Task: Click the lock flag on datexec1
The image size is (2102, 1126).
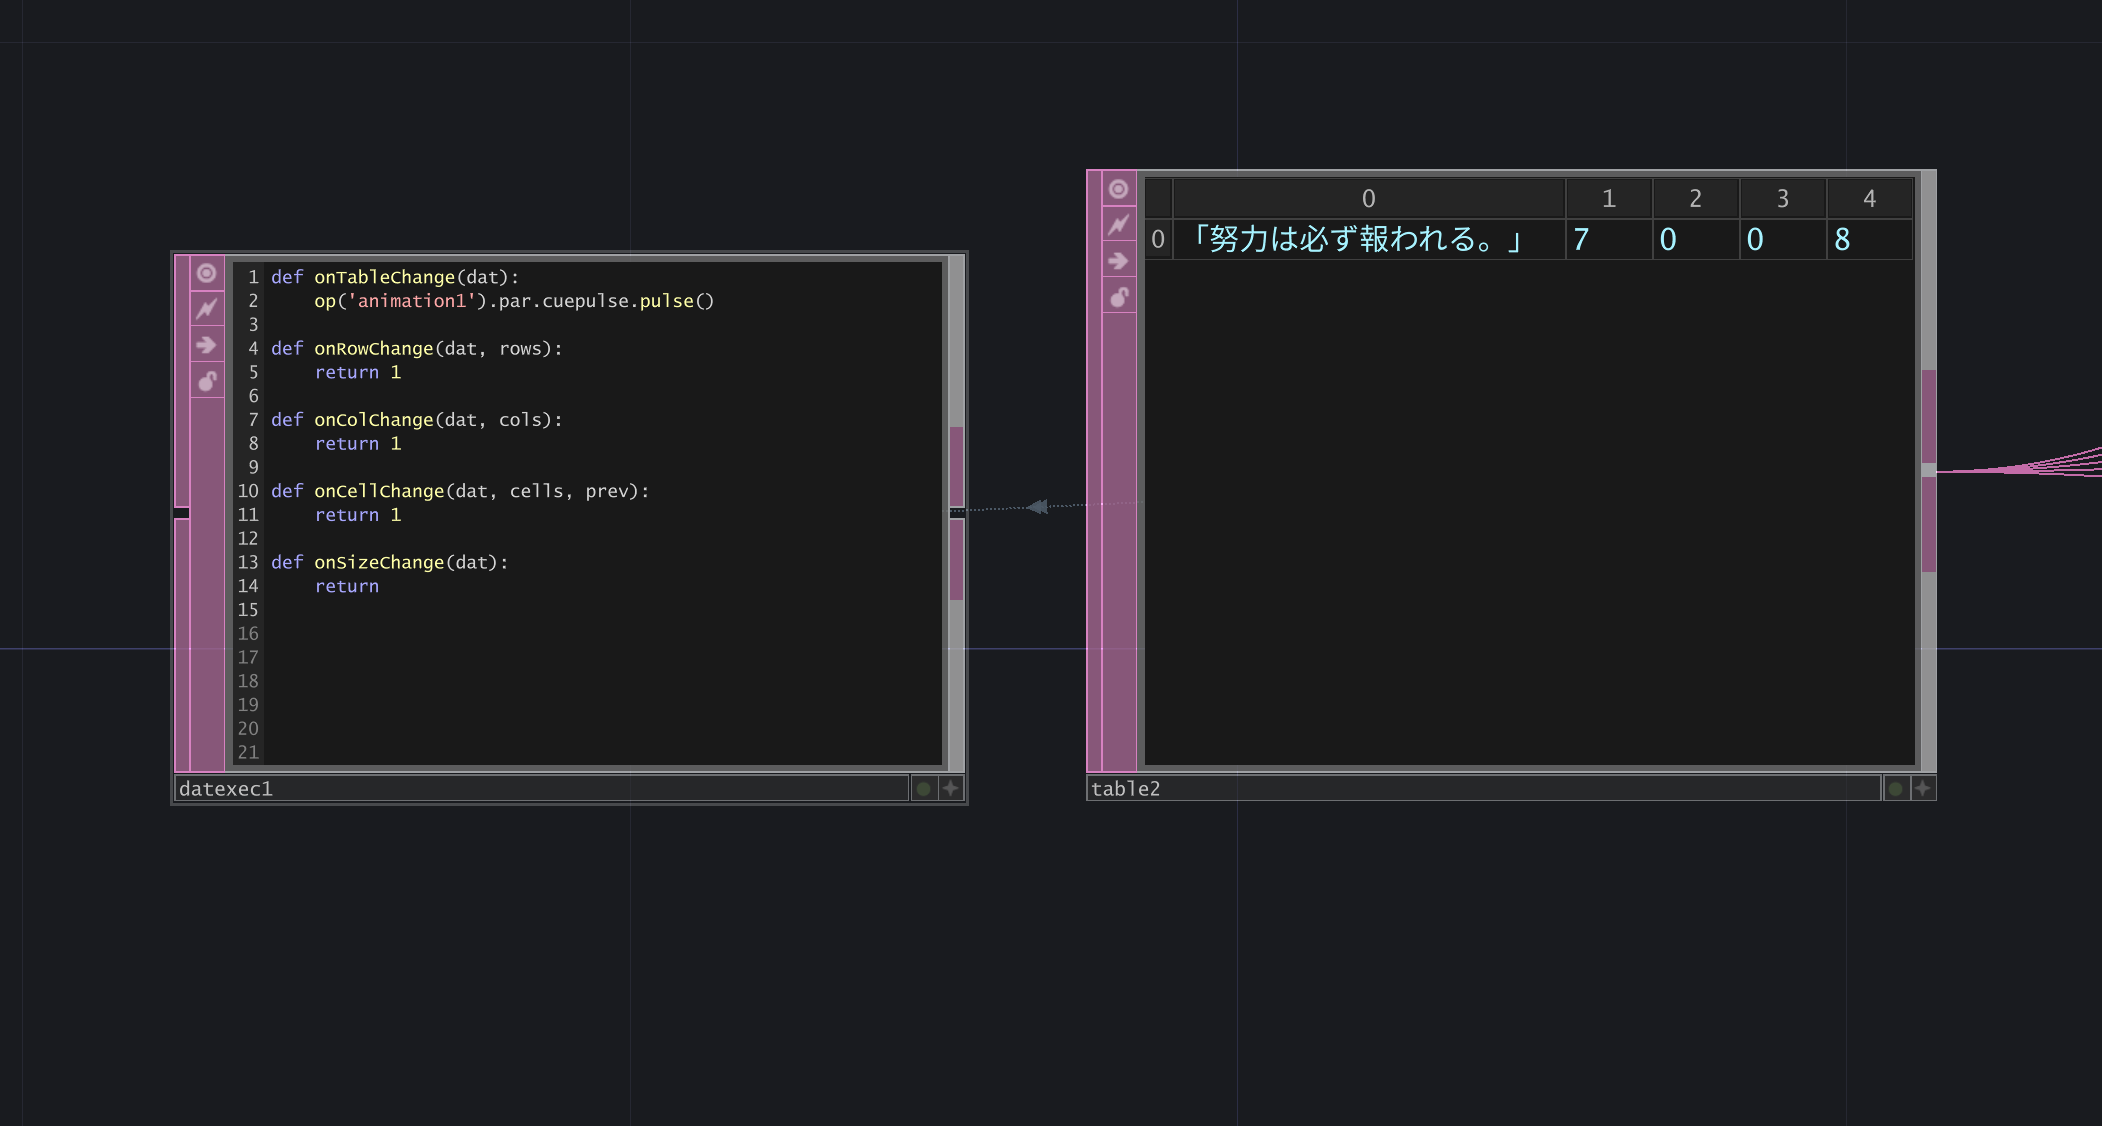Action: tap(207, 381)
